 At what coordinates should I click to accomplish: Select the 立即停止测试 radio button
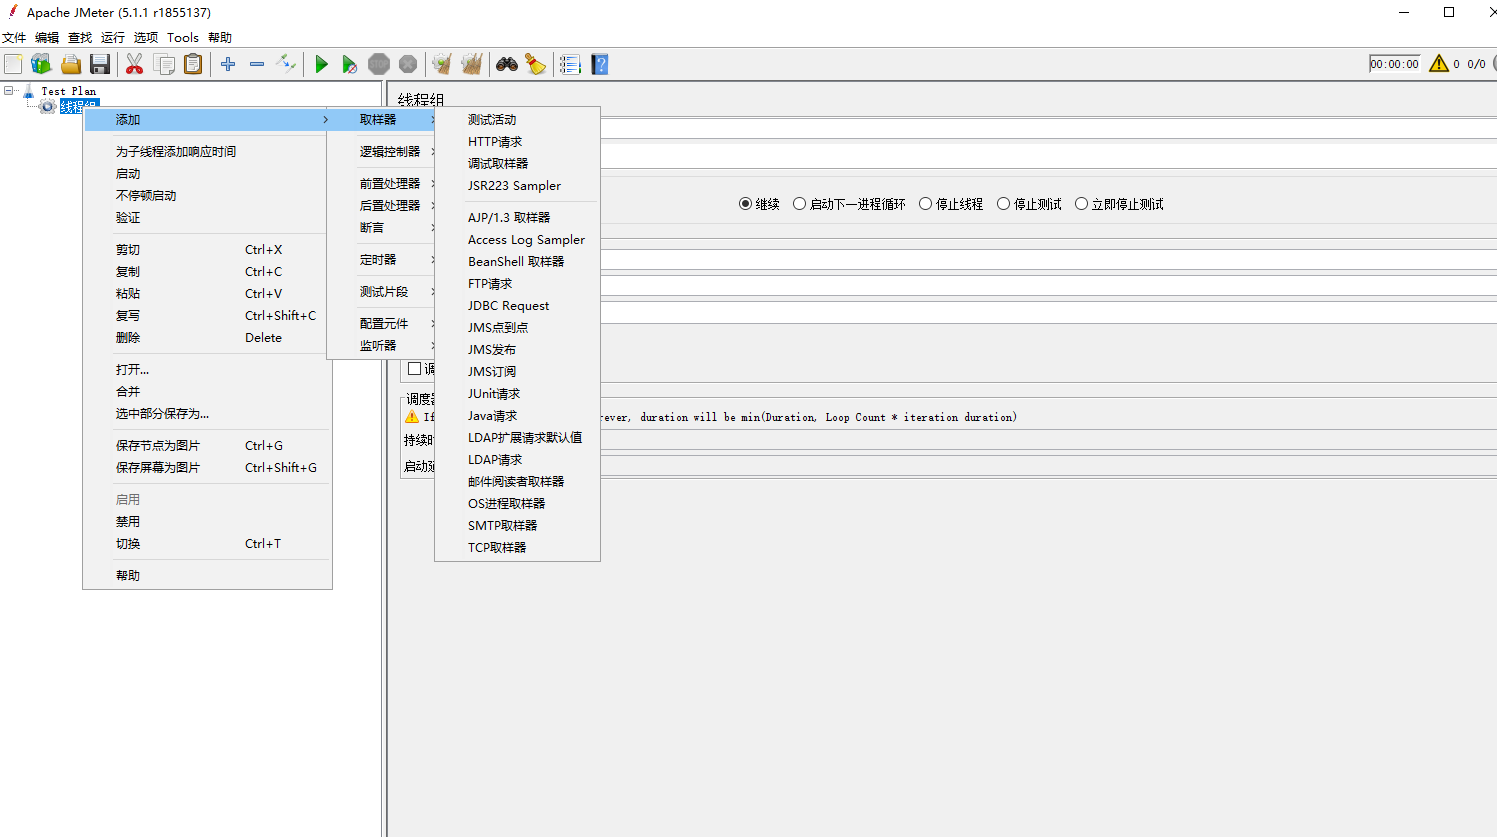click(1081, 204)
